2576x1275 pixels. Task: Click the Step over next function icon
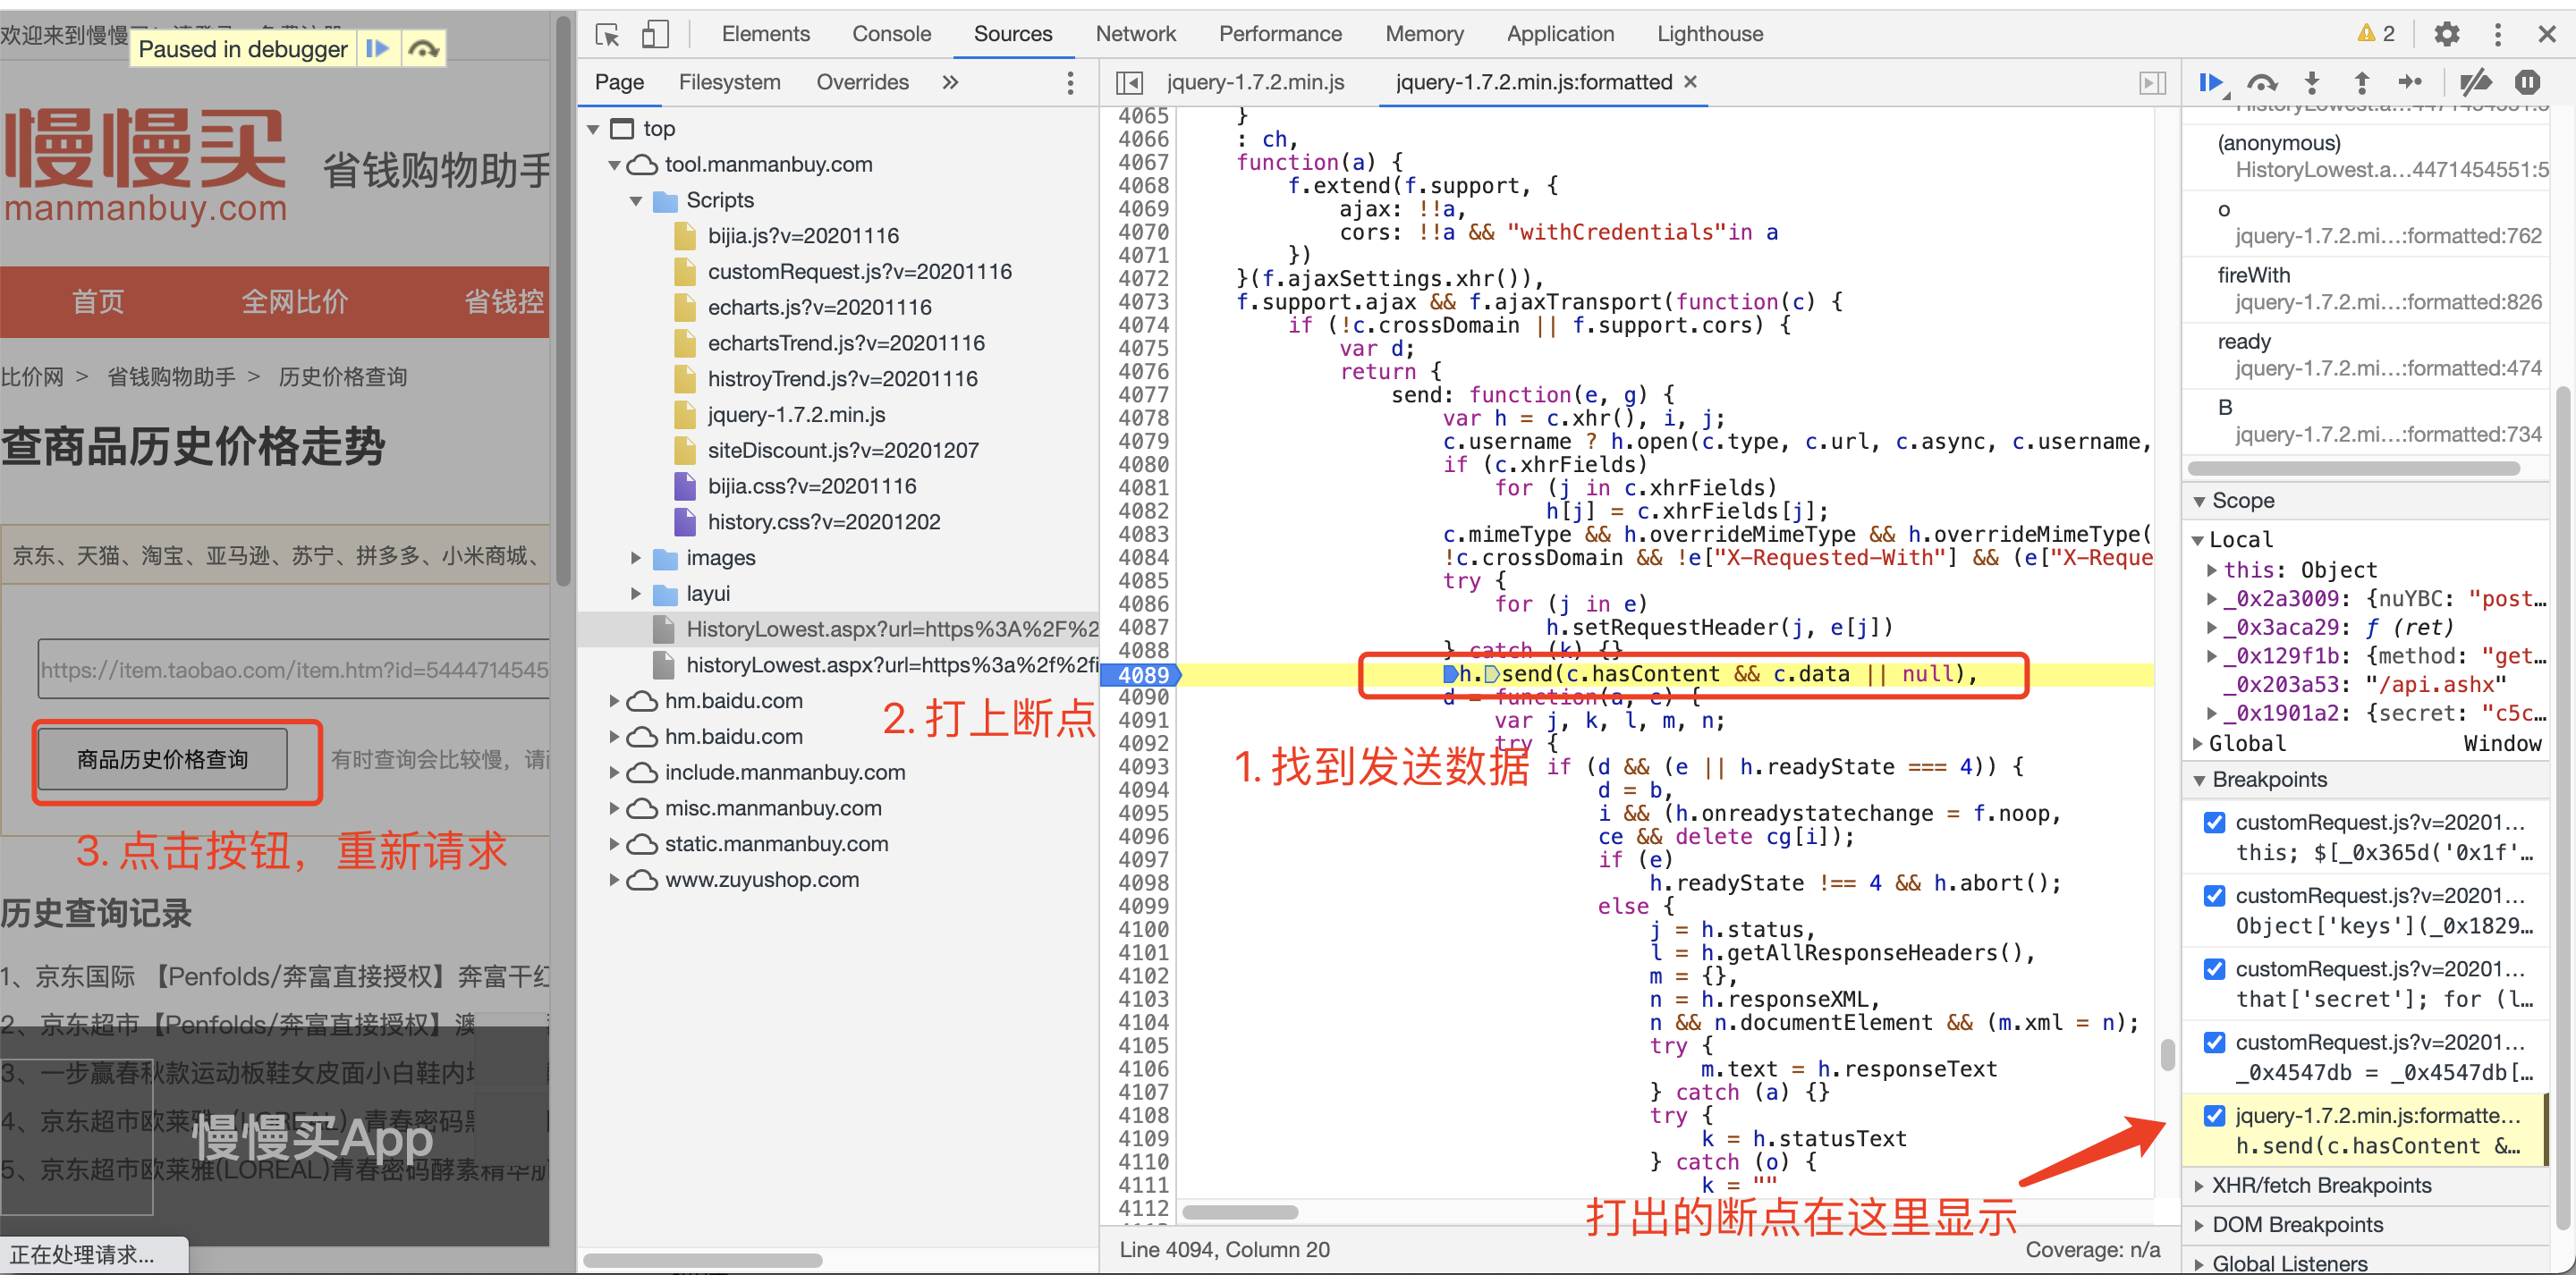coord(2261,83)
